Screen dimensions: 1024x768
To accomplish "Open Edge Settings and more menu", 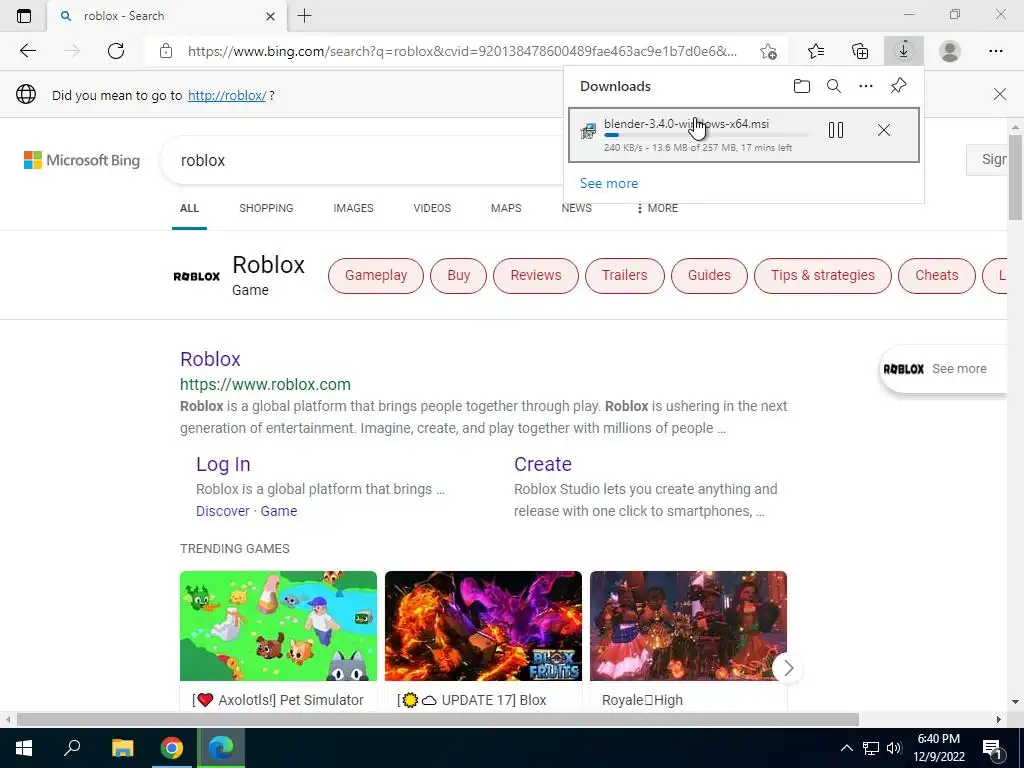I will pos(995,51).
